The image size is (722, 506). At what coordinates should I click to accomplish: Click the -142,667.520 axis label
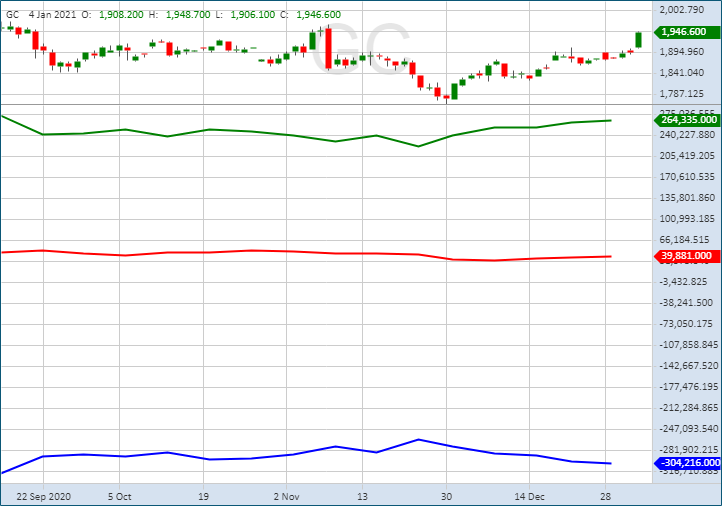[687, 366]
